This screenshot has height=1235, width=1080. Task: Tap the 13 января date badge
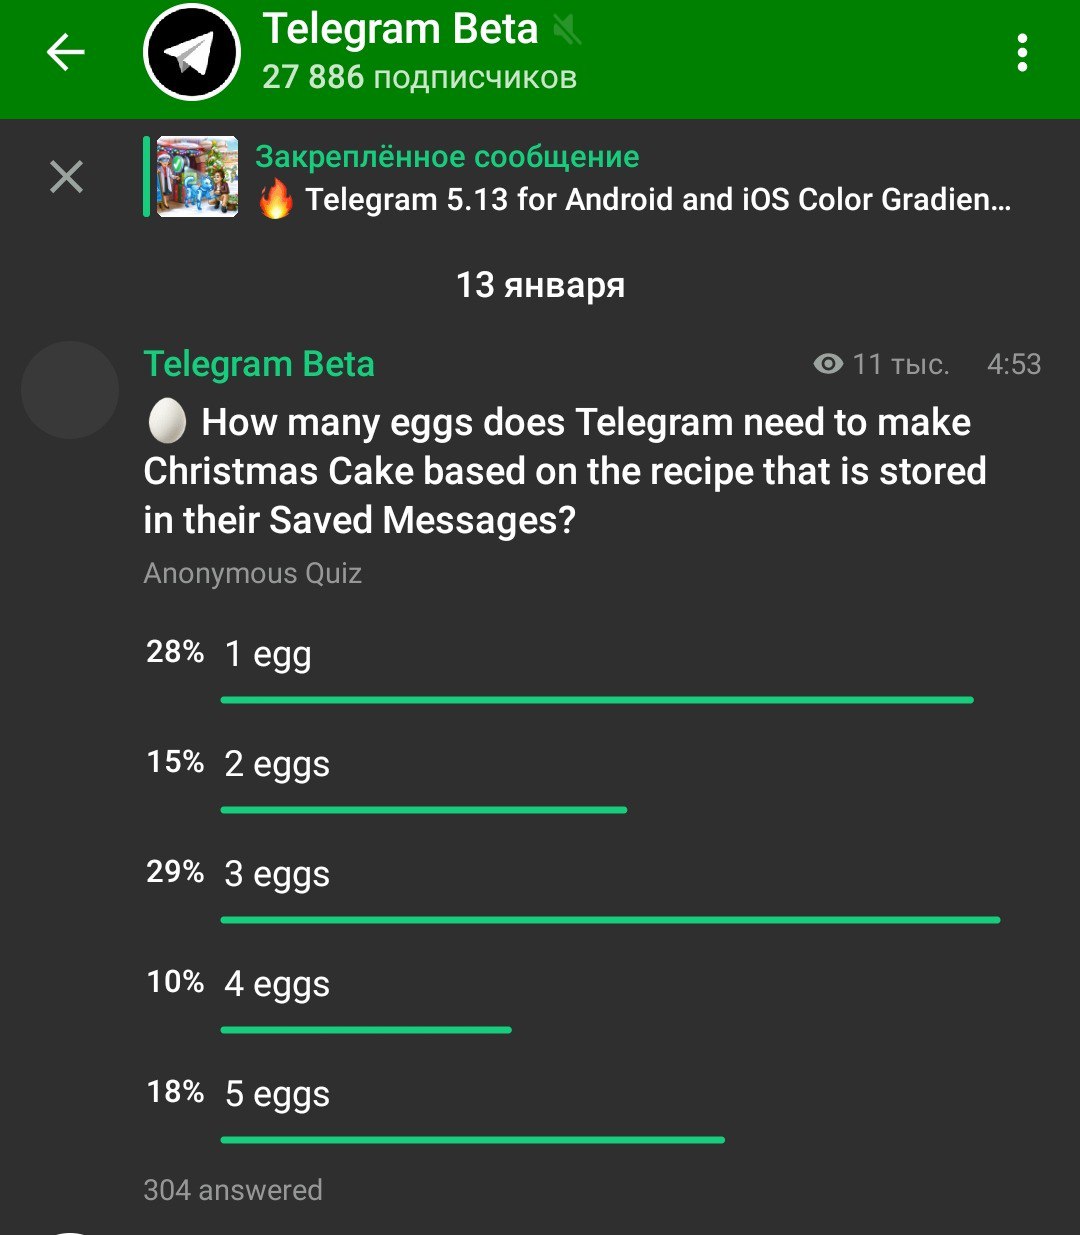(x=540, y=286)
